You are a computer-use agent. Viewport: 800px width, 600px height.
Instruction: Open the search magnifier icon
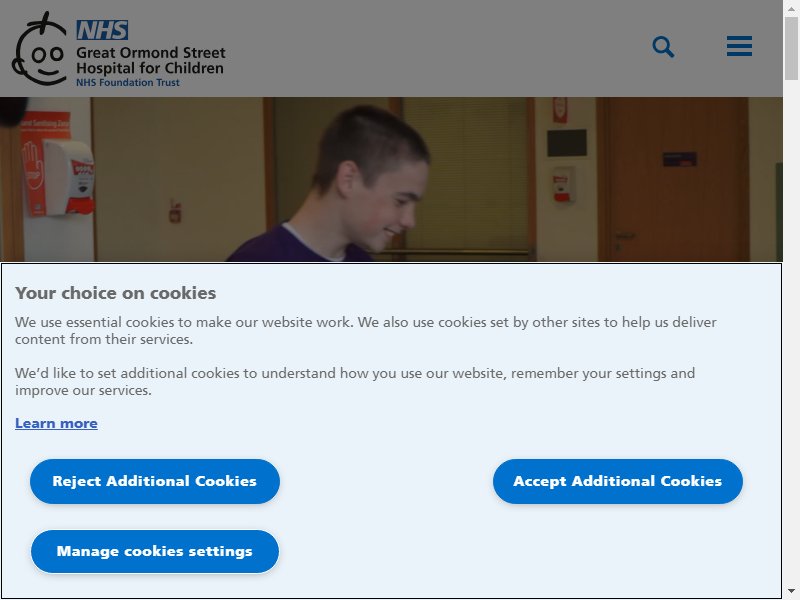point(663,47)
